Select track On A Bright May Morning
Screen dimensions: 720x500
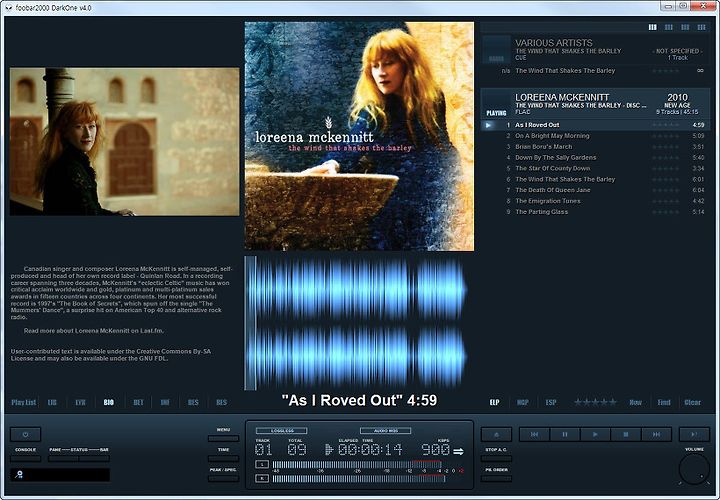click(x=595, y=136)
